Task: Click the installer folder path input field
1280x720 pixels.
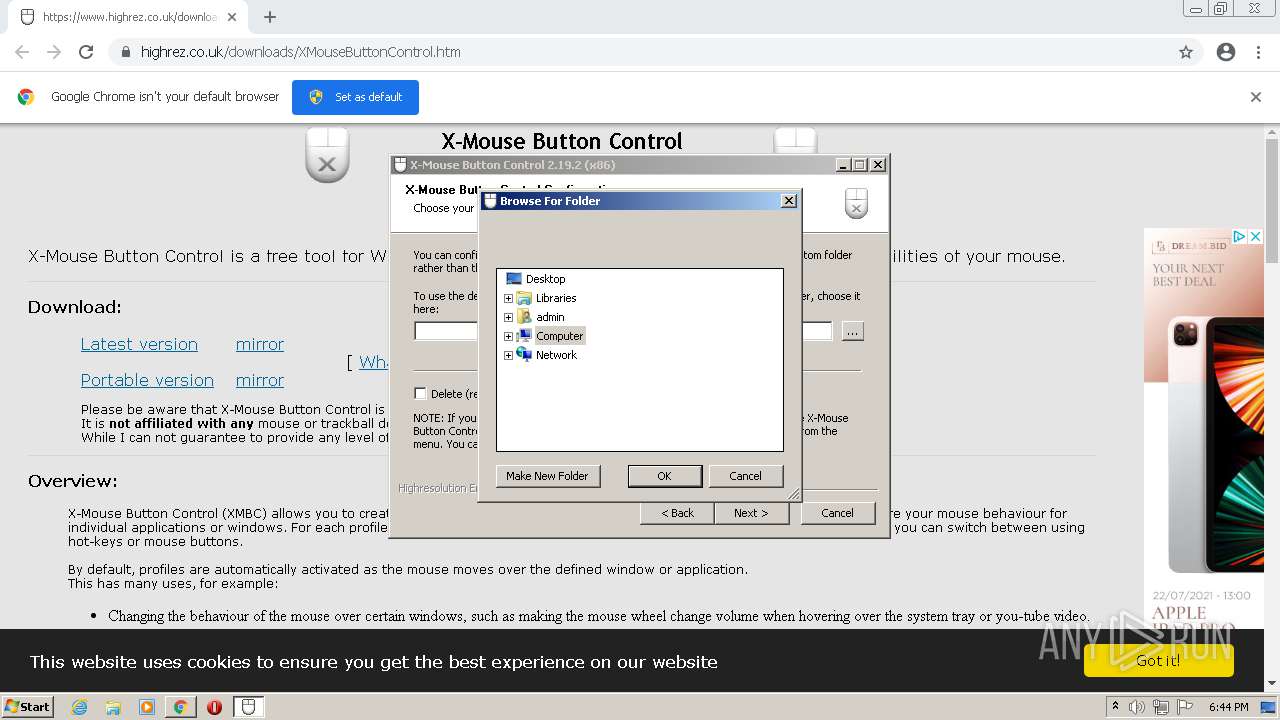Action: click(x=623, y=331)
